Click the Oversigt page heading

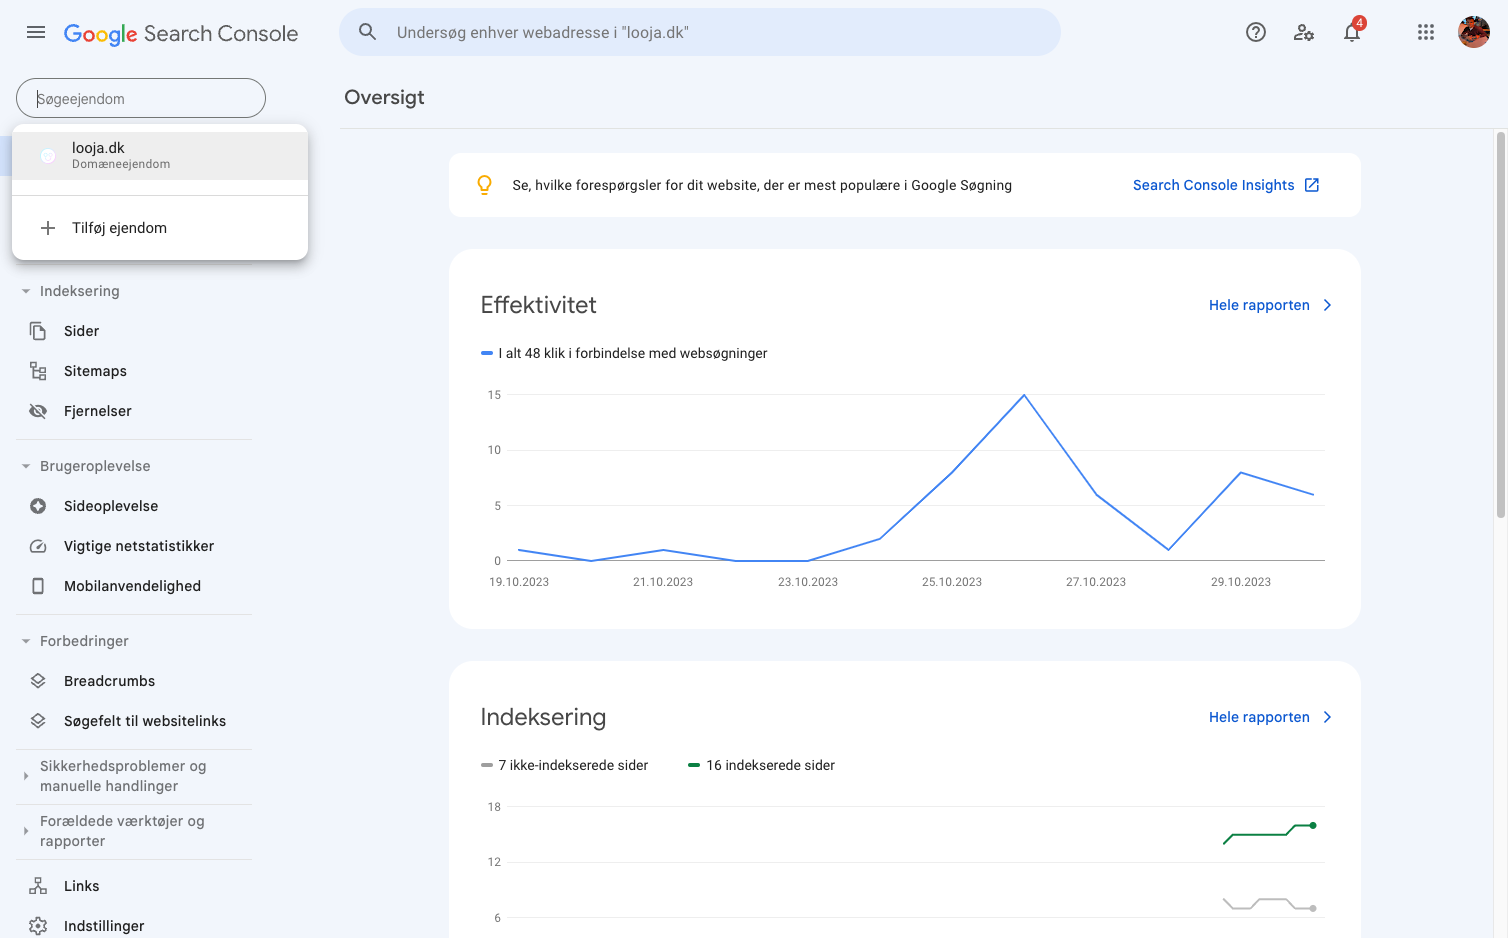click(384, 97)
